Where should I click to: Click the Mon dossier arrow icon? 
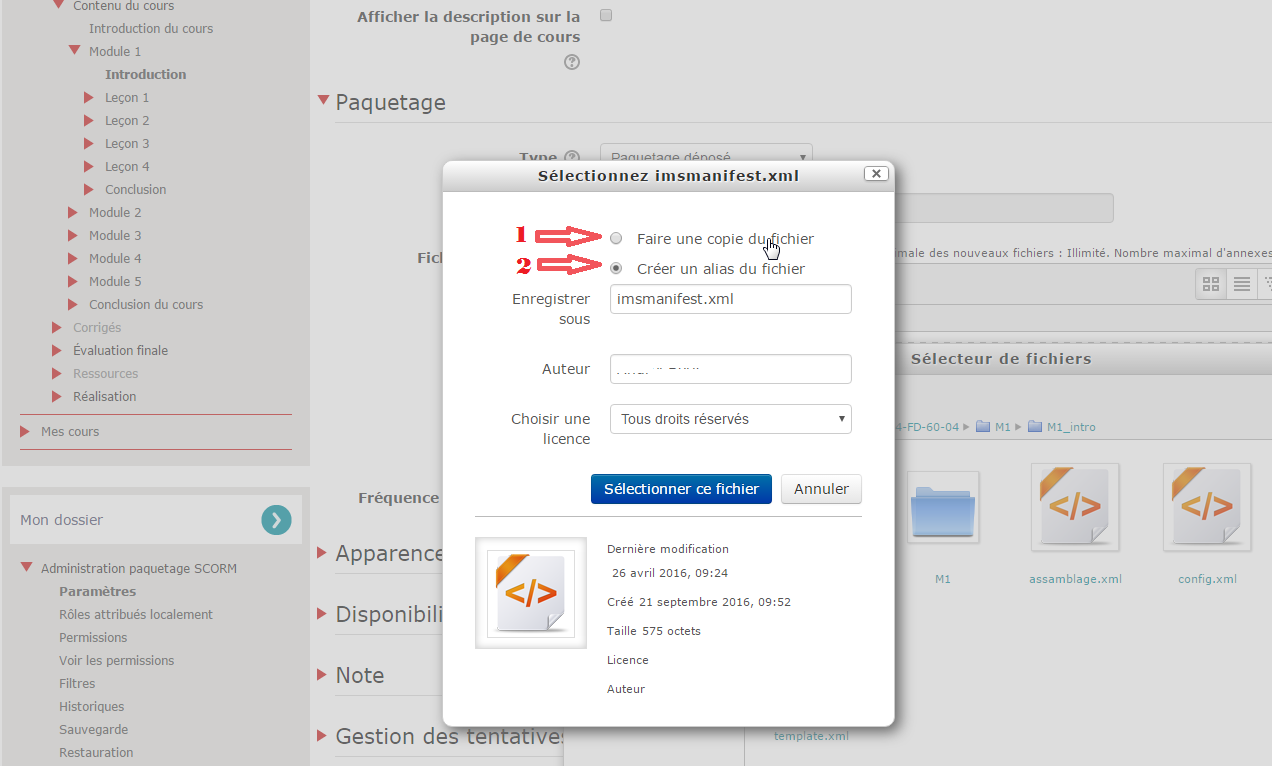277,520
